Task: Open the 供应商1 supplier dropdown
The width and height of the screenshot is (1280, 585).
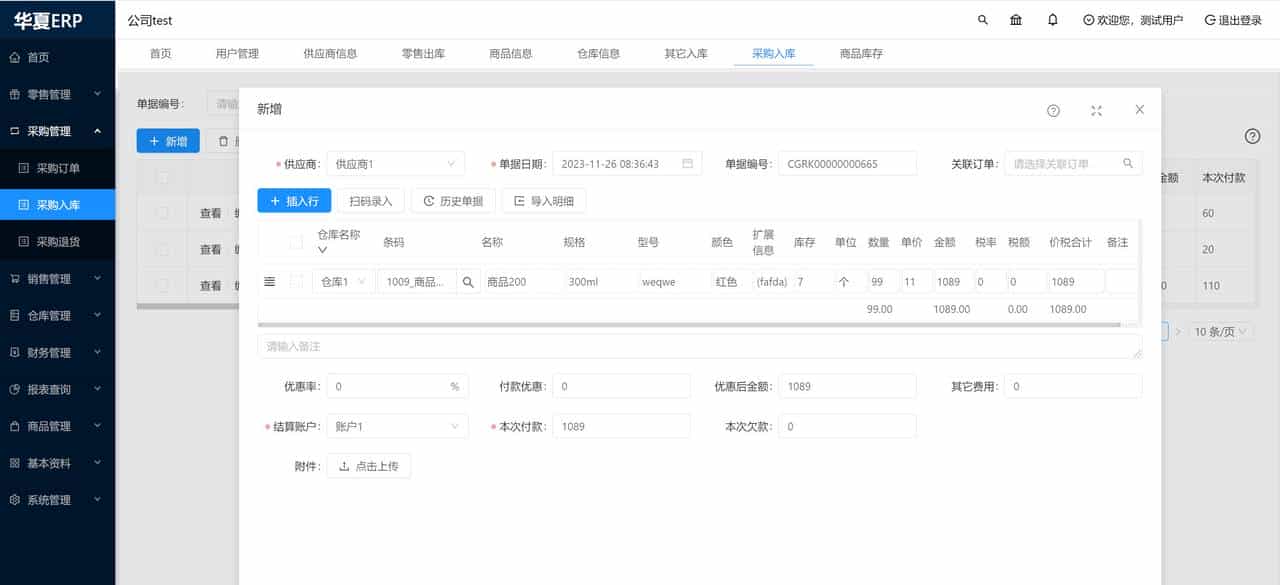Action: [395, 162]
